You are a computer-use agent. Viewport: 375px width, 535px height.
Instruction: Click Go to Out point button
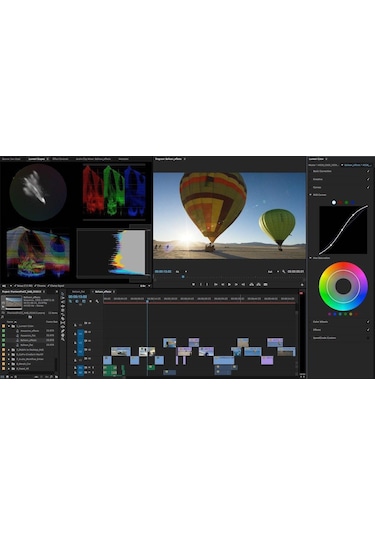tap(243, 284)
